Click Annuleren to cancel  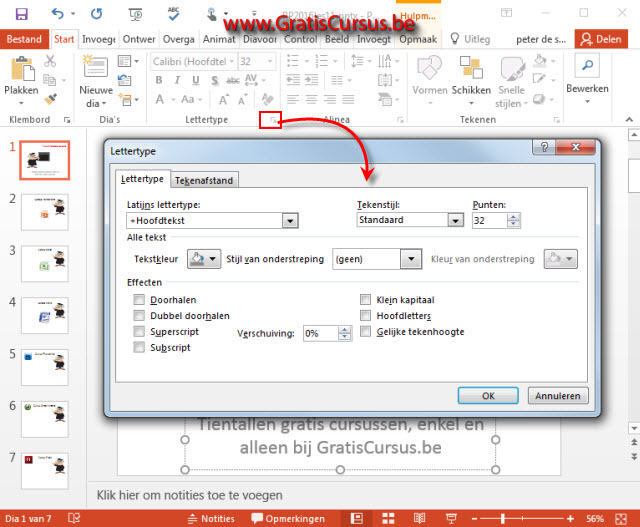coord(558,396)
